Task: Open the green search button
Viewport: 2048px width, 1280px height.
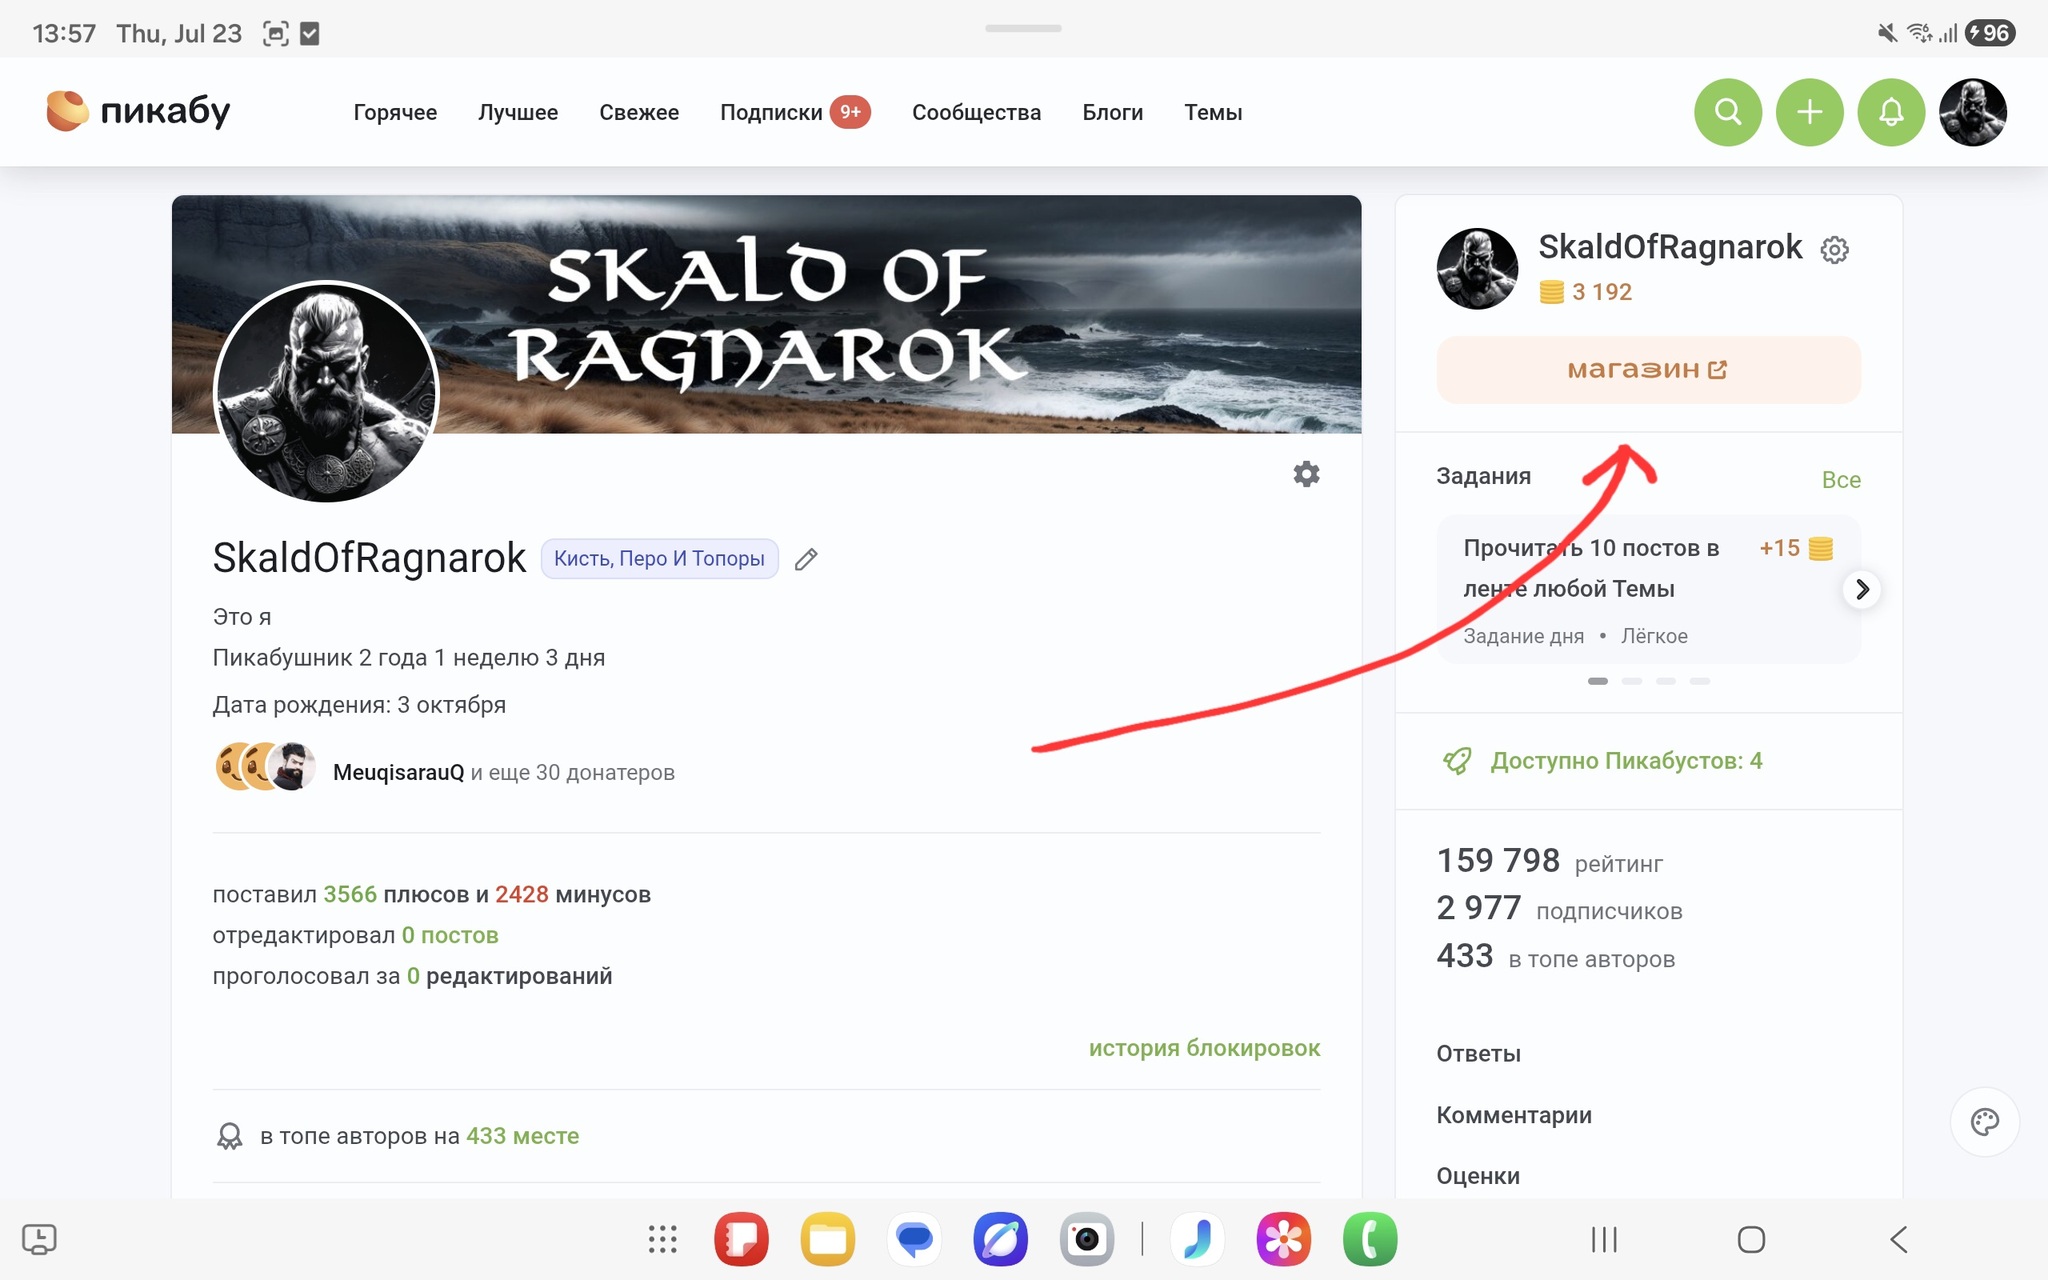Action: click(x=1727, y=112)
